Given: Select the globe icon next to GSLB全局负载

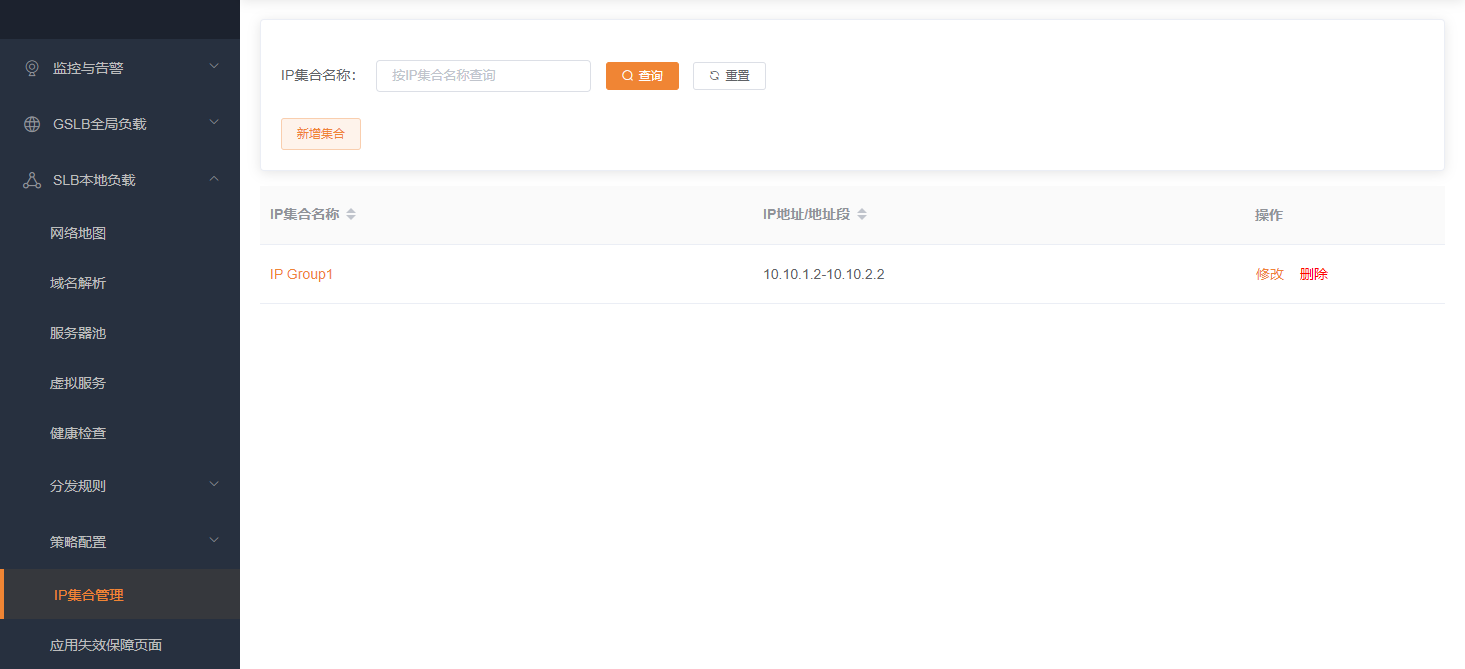Looking at the screenshot, I should (x=30, y=123).
